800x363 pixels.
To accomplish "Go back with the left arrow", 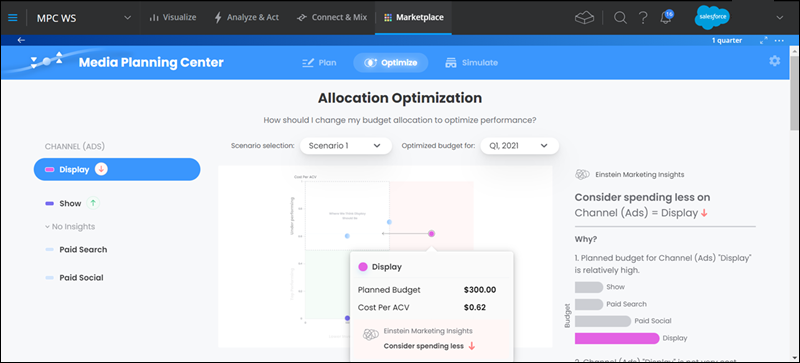I will pyautogui.click(x=21, y=40).
